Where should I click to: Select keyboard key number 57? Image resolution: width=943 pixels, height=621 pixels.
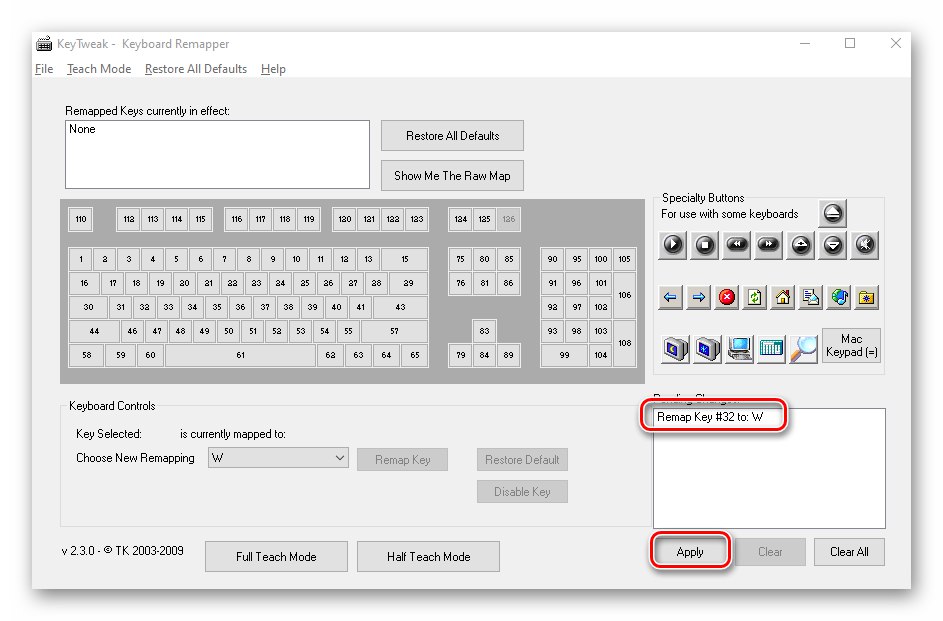tap(395, 331)
